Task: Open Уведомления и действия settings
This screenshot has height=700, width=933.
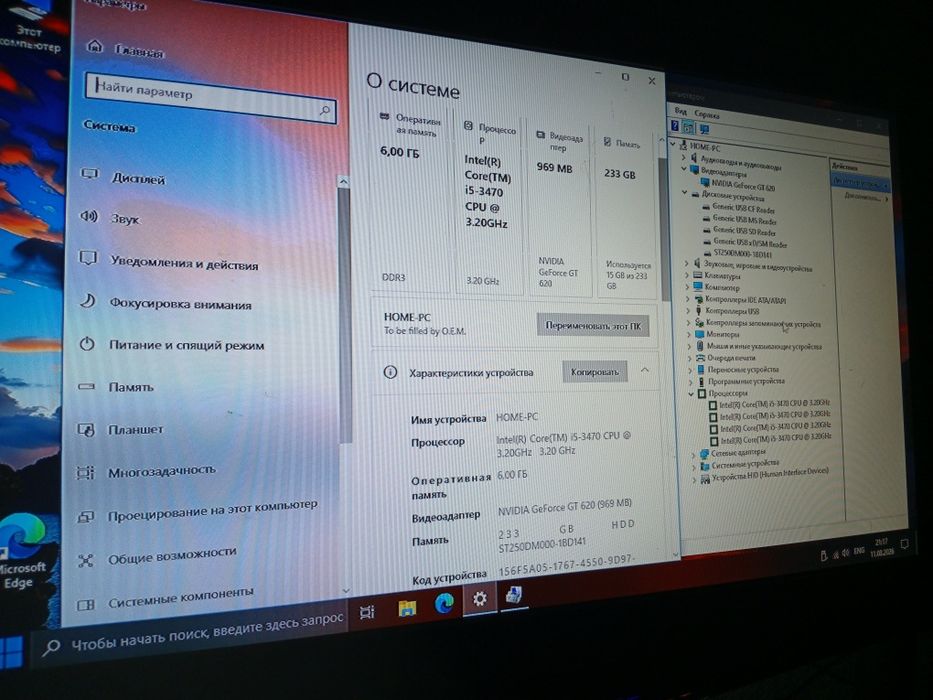Action: pyautogui.click(x=184, y=263)
